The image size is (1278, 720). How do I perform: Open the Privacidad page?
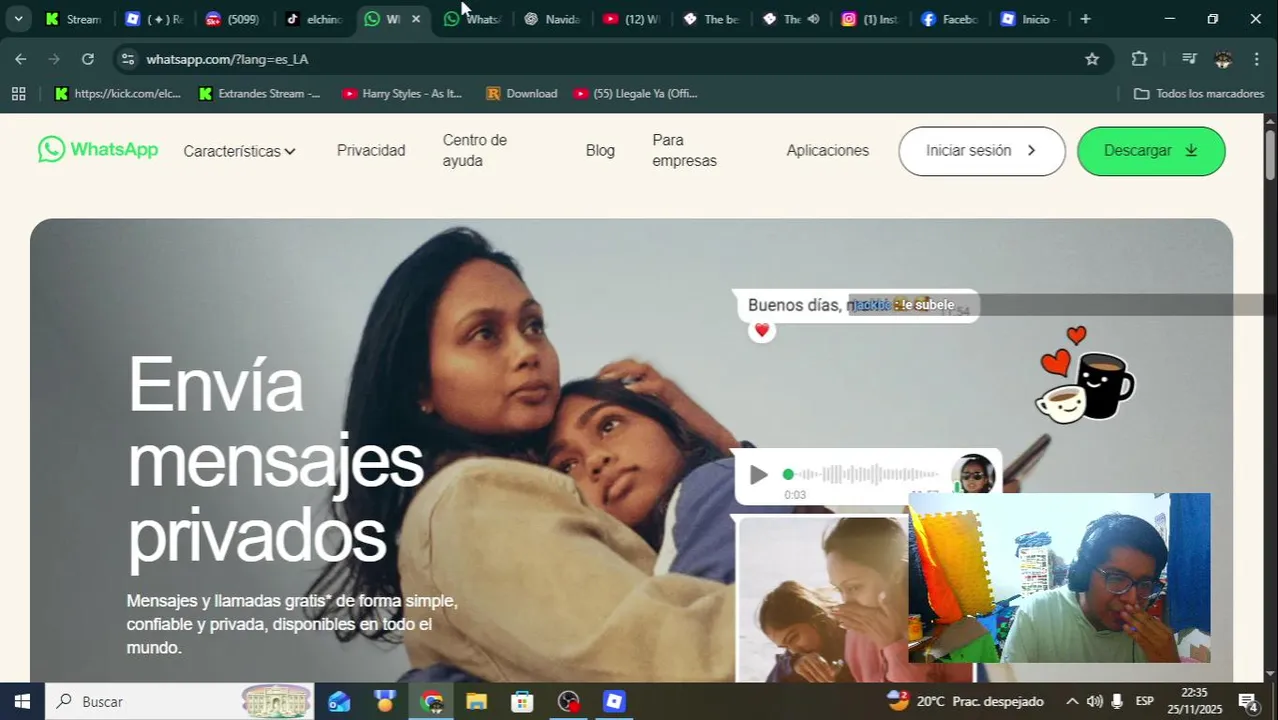coord(371,150)
